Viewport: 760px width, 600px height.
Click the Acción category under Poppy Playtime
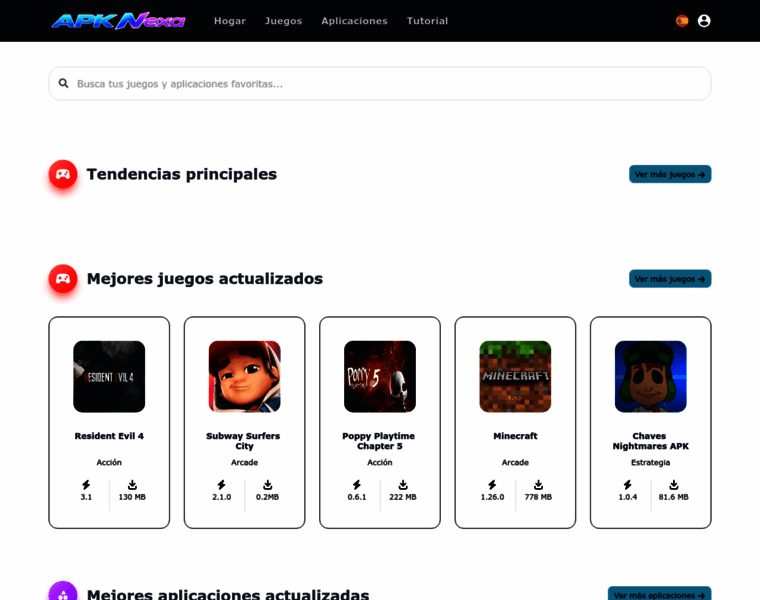point(380,462)
